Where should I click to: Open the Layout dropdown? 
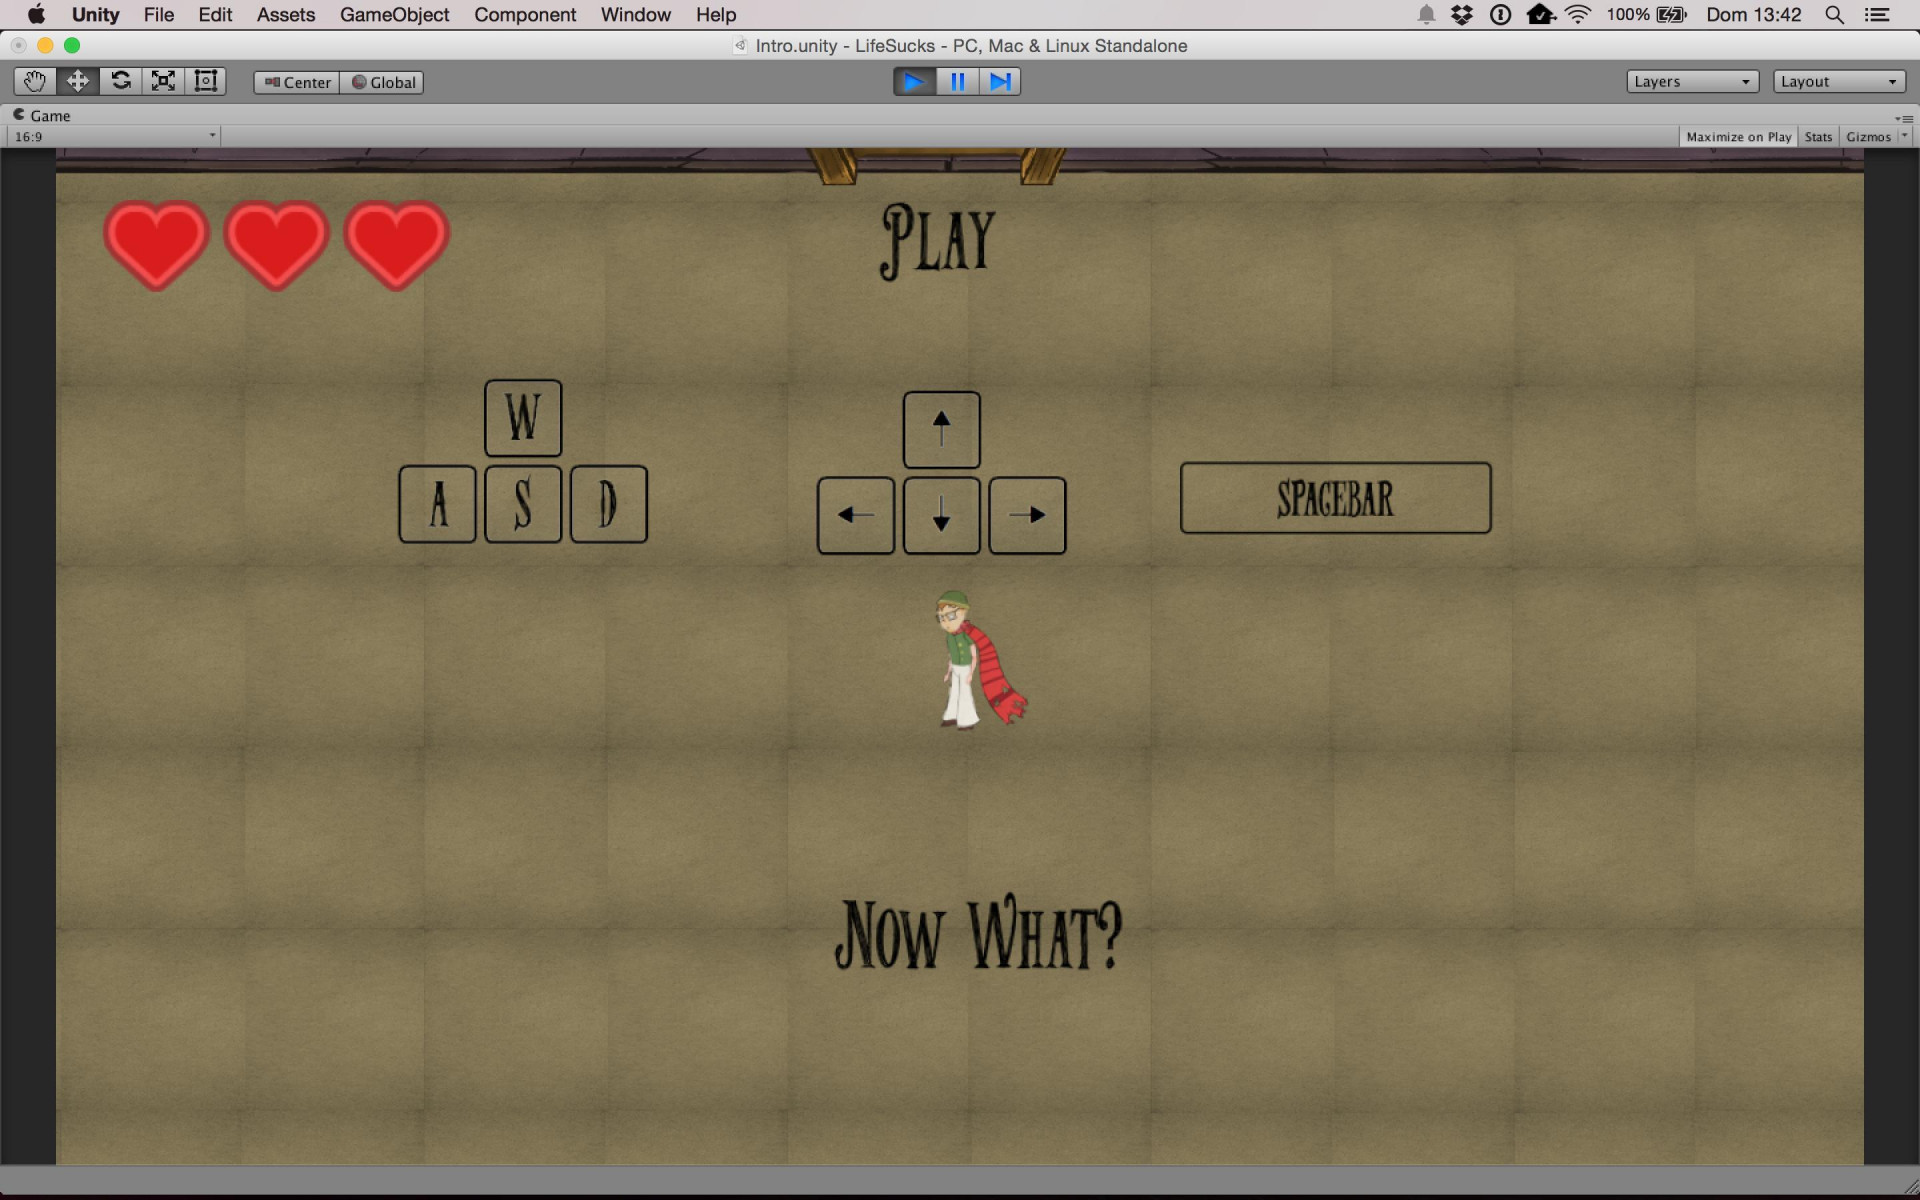[1839, 82]
